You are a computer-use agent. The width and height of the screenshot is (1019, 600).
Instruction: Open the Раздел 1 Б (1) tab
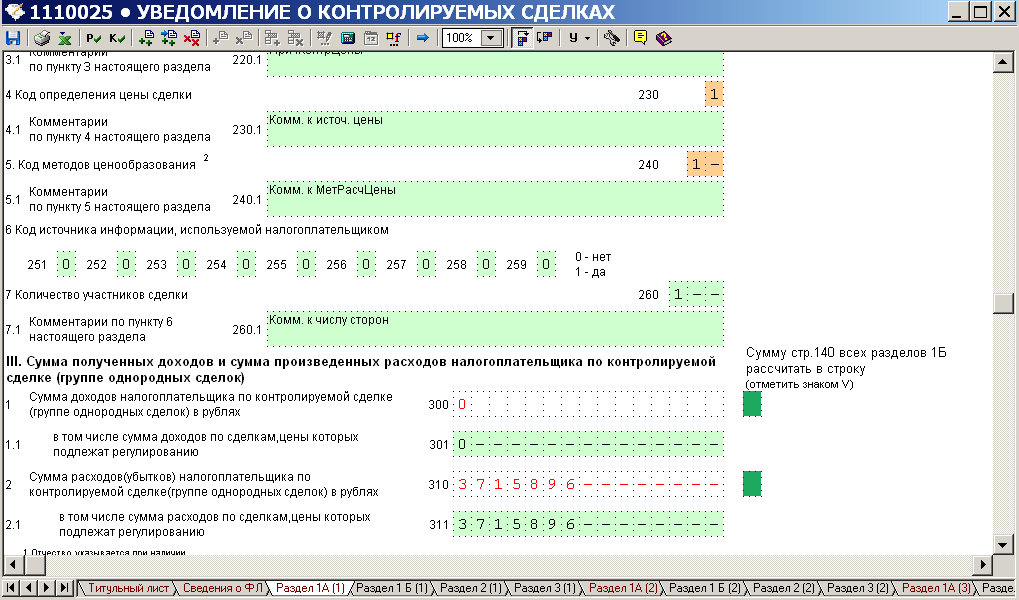click(x=392, y=588)
